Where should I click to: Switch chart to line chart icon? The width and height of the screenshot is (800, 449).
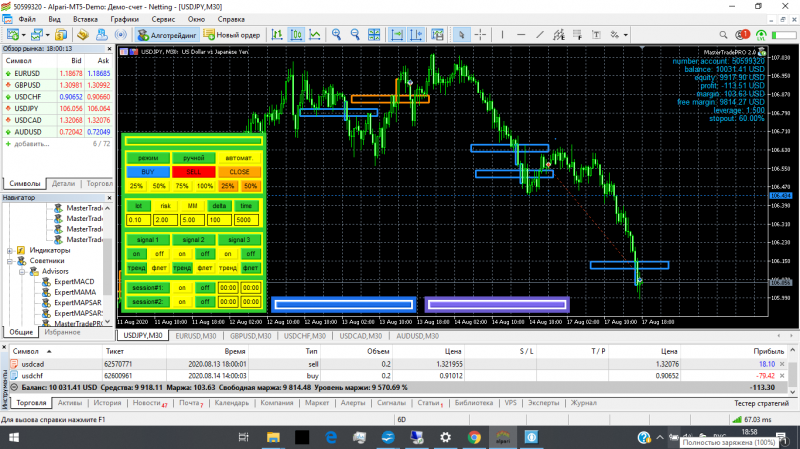tap(316, 35)
